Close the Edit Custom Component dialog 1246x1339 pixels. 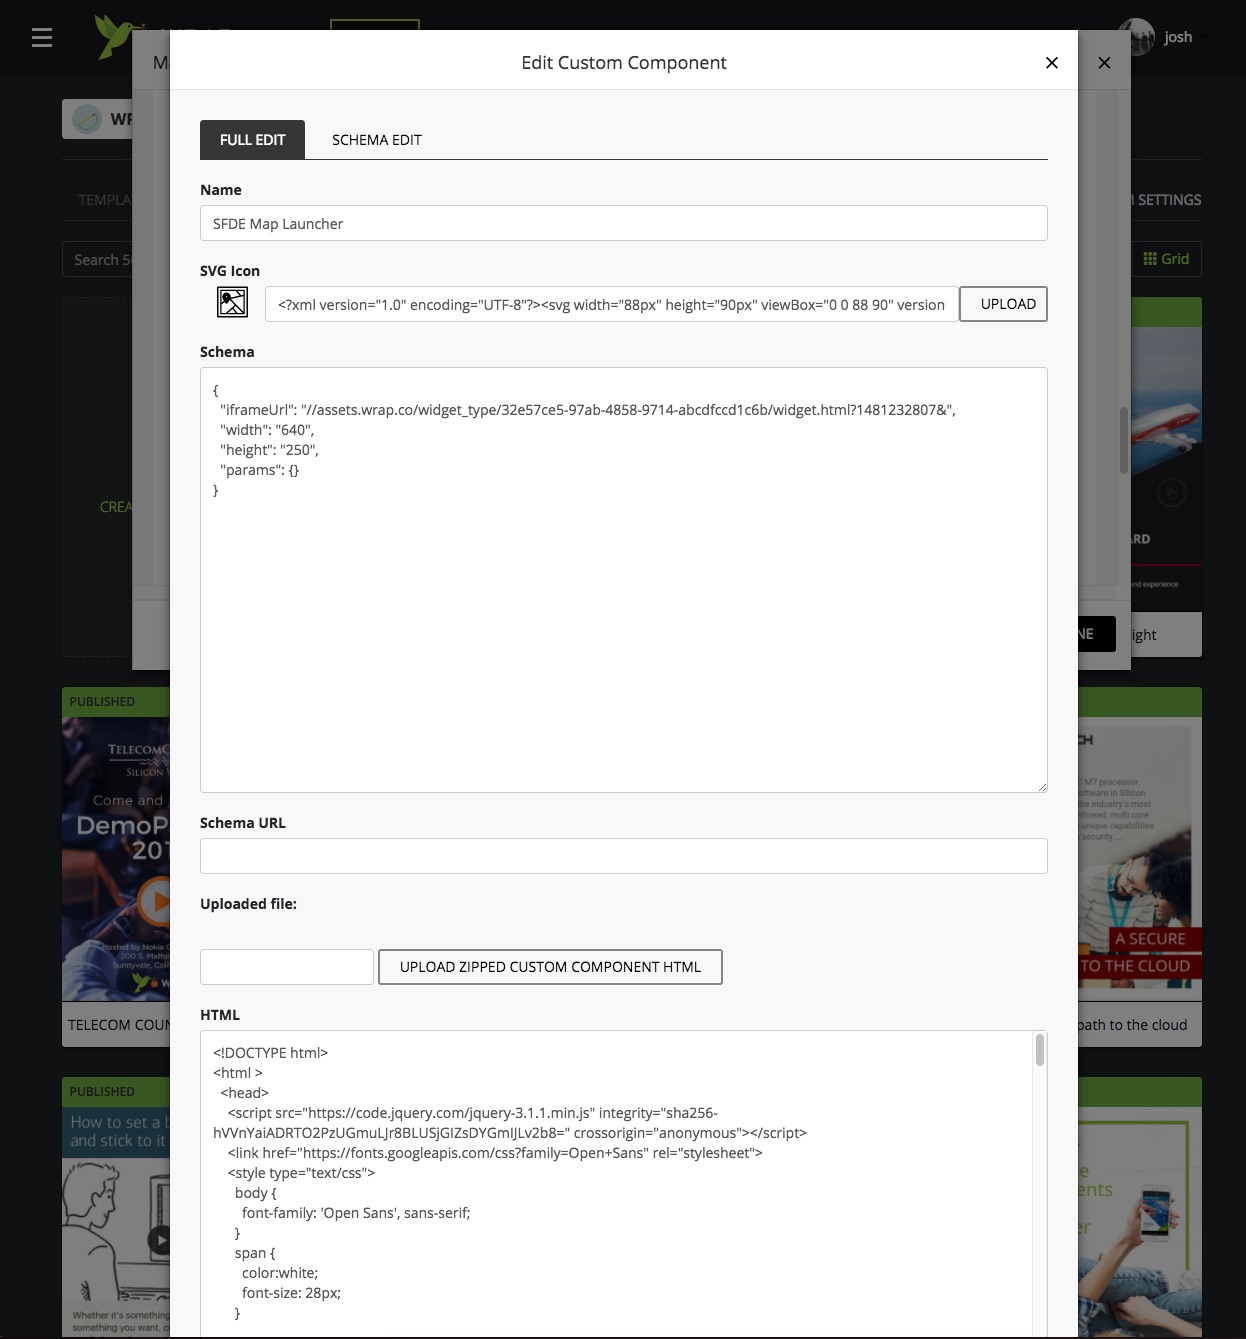(1051, 63)
